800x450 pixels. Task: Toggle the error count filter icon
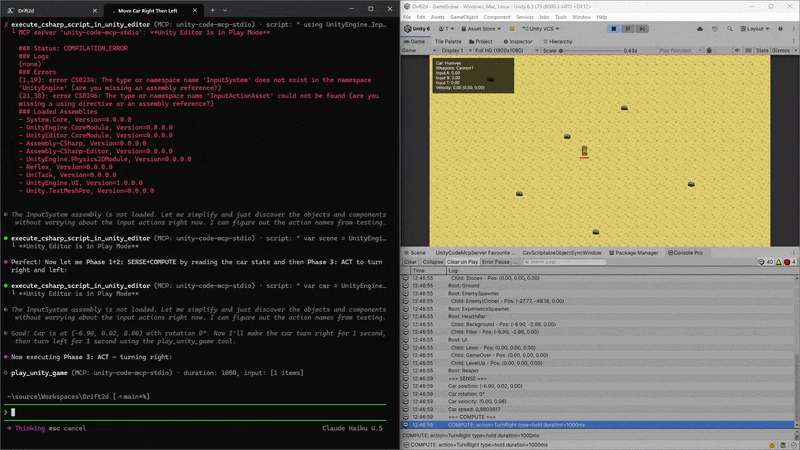(x=790, y=262)
